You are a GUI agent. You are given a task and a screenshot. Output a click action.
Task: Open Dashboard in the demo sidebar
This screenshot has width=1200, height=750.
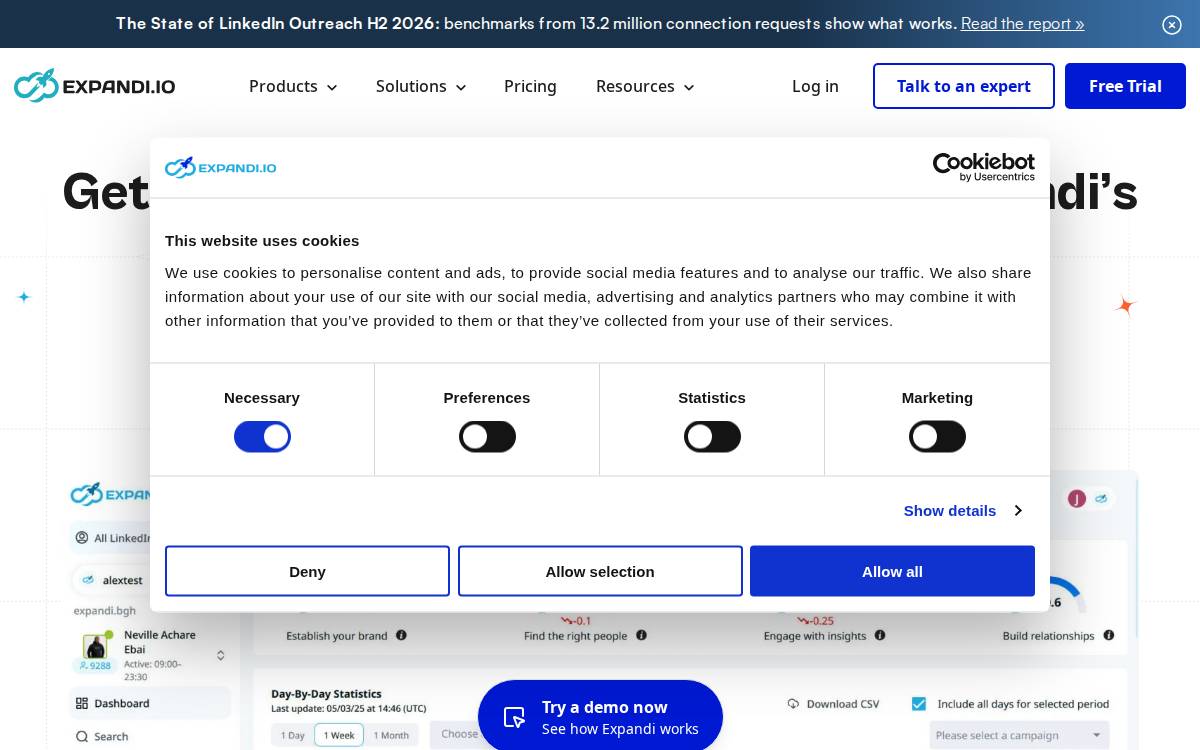(150, 703)
